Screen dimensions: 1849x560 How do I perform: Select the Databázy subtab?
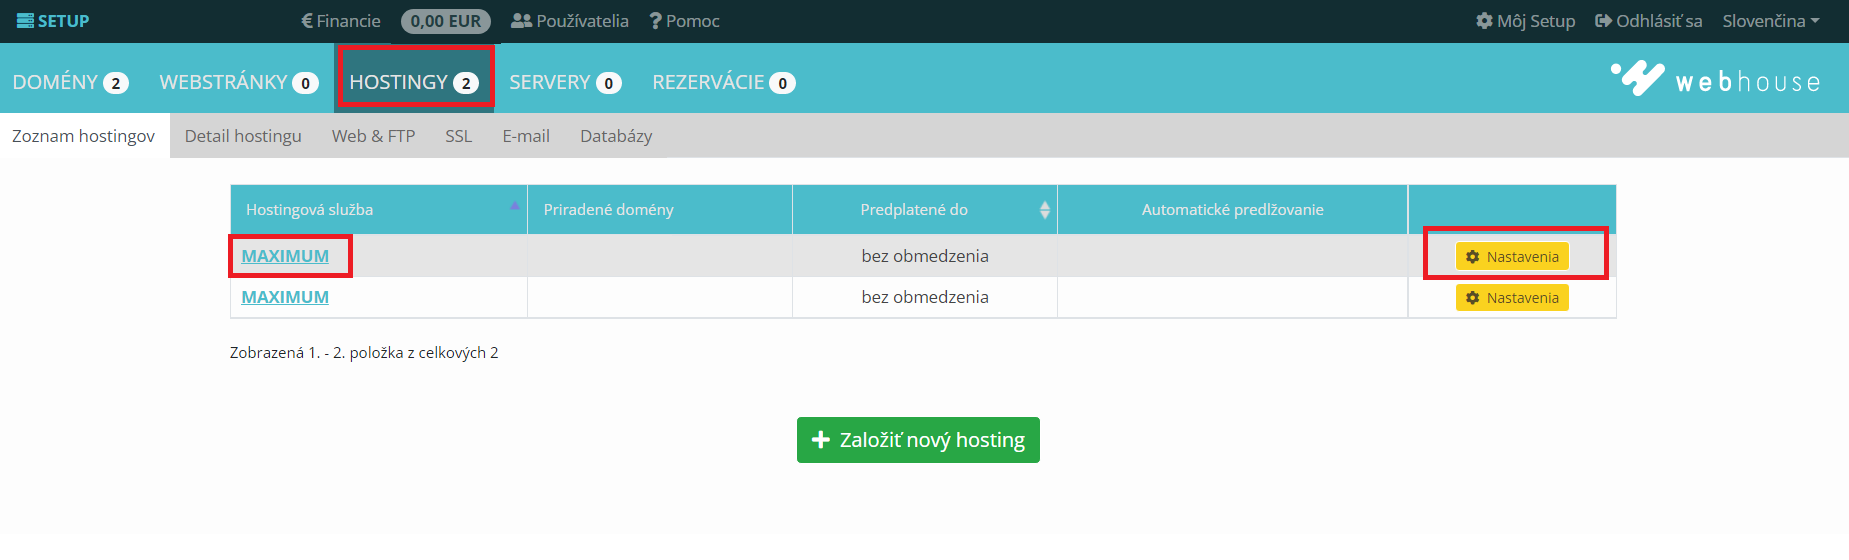(616, 136)
